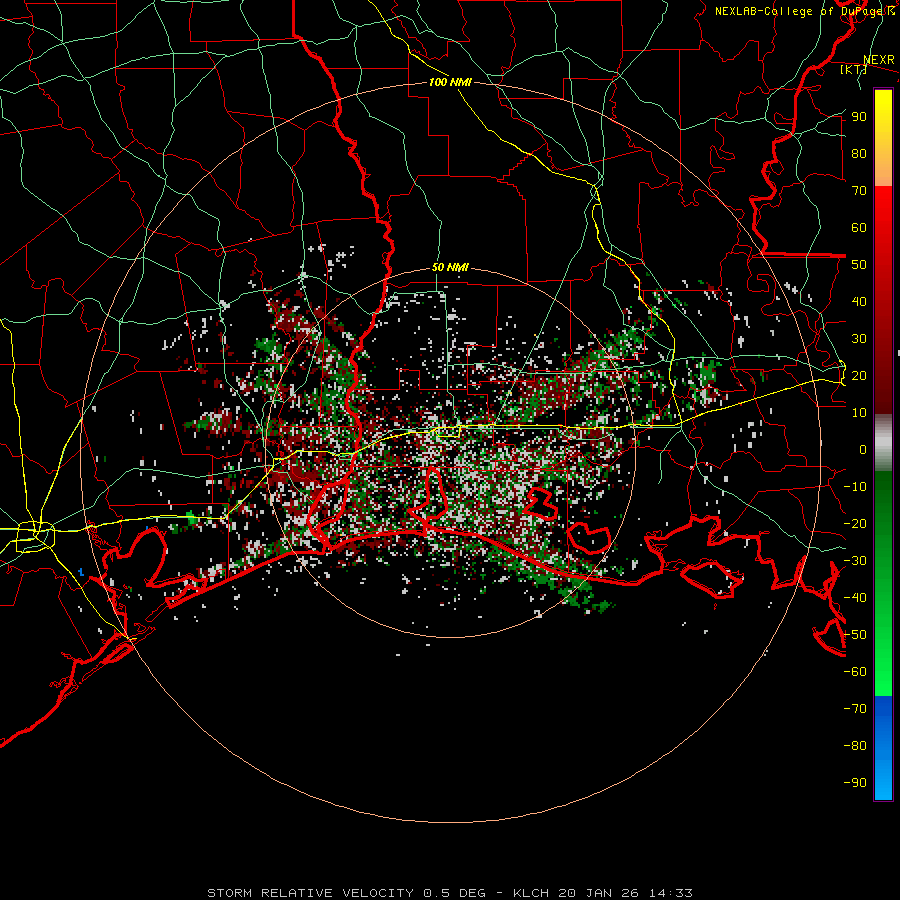The width and height of the screenshot is (900, 900).
Task: Click the [KT] units label
Action: click(x=853, y=69)
